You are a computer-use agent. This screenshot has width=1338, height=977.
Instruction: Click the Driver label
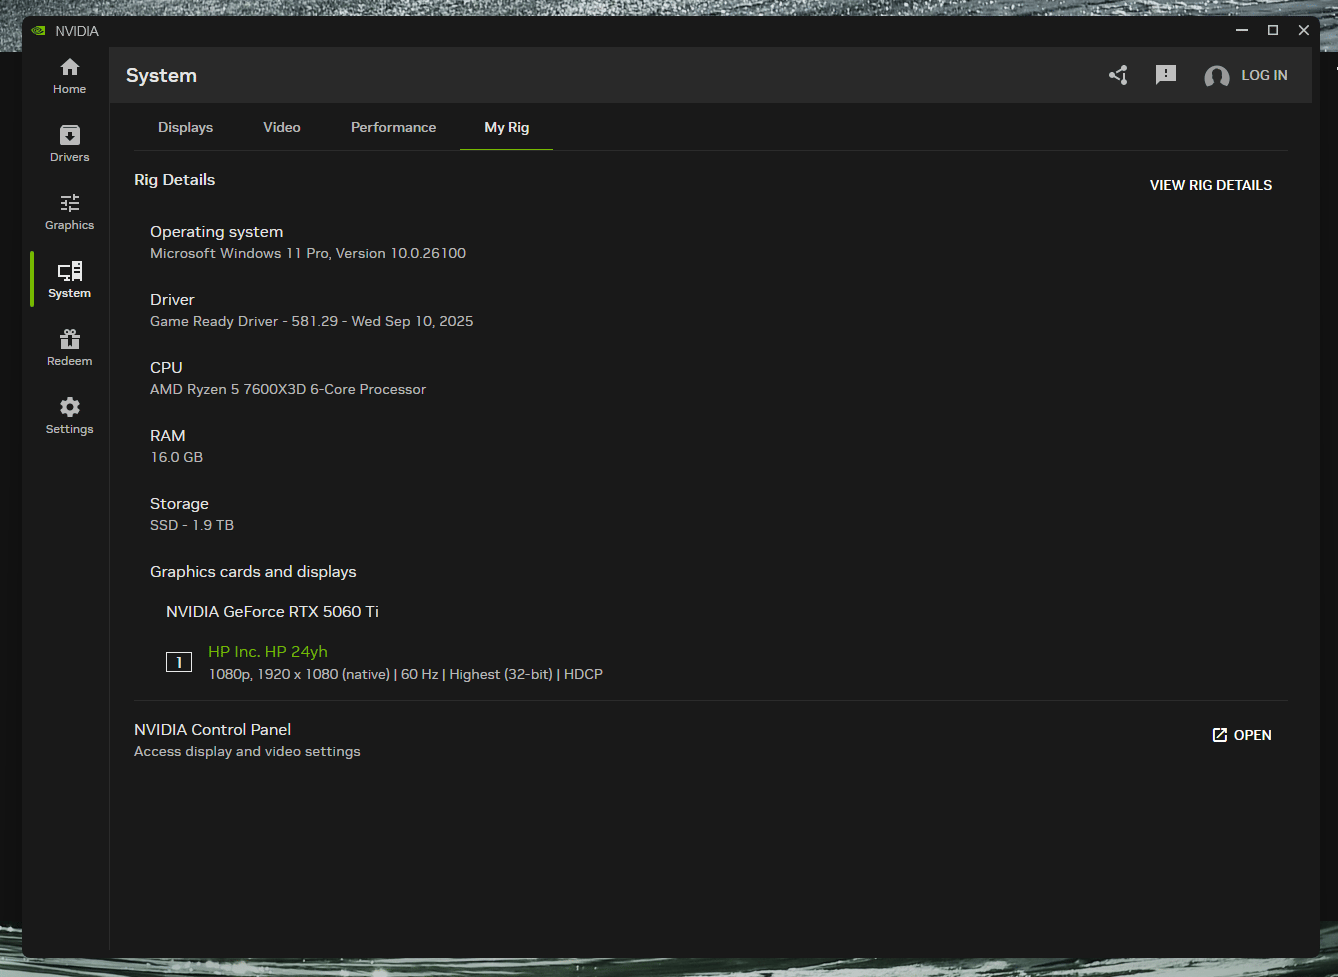[x=172, y=299]
